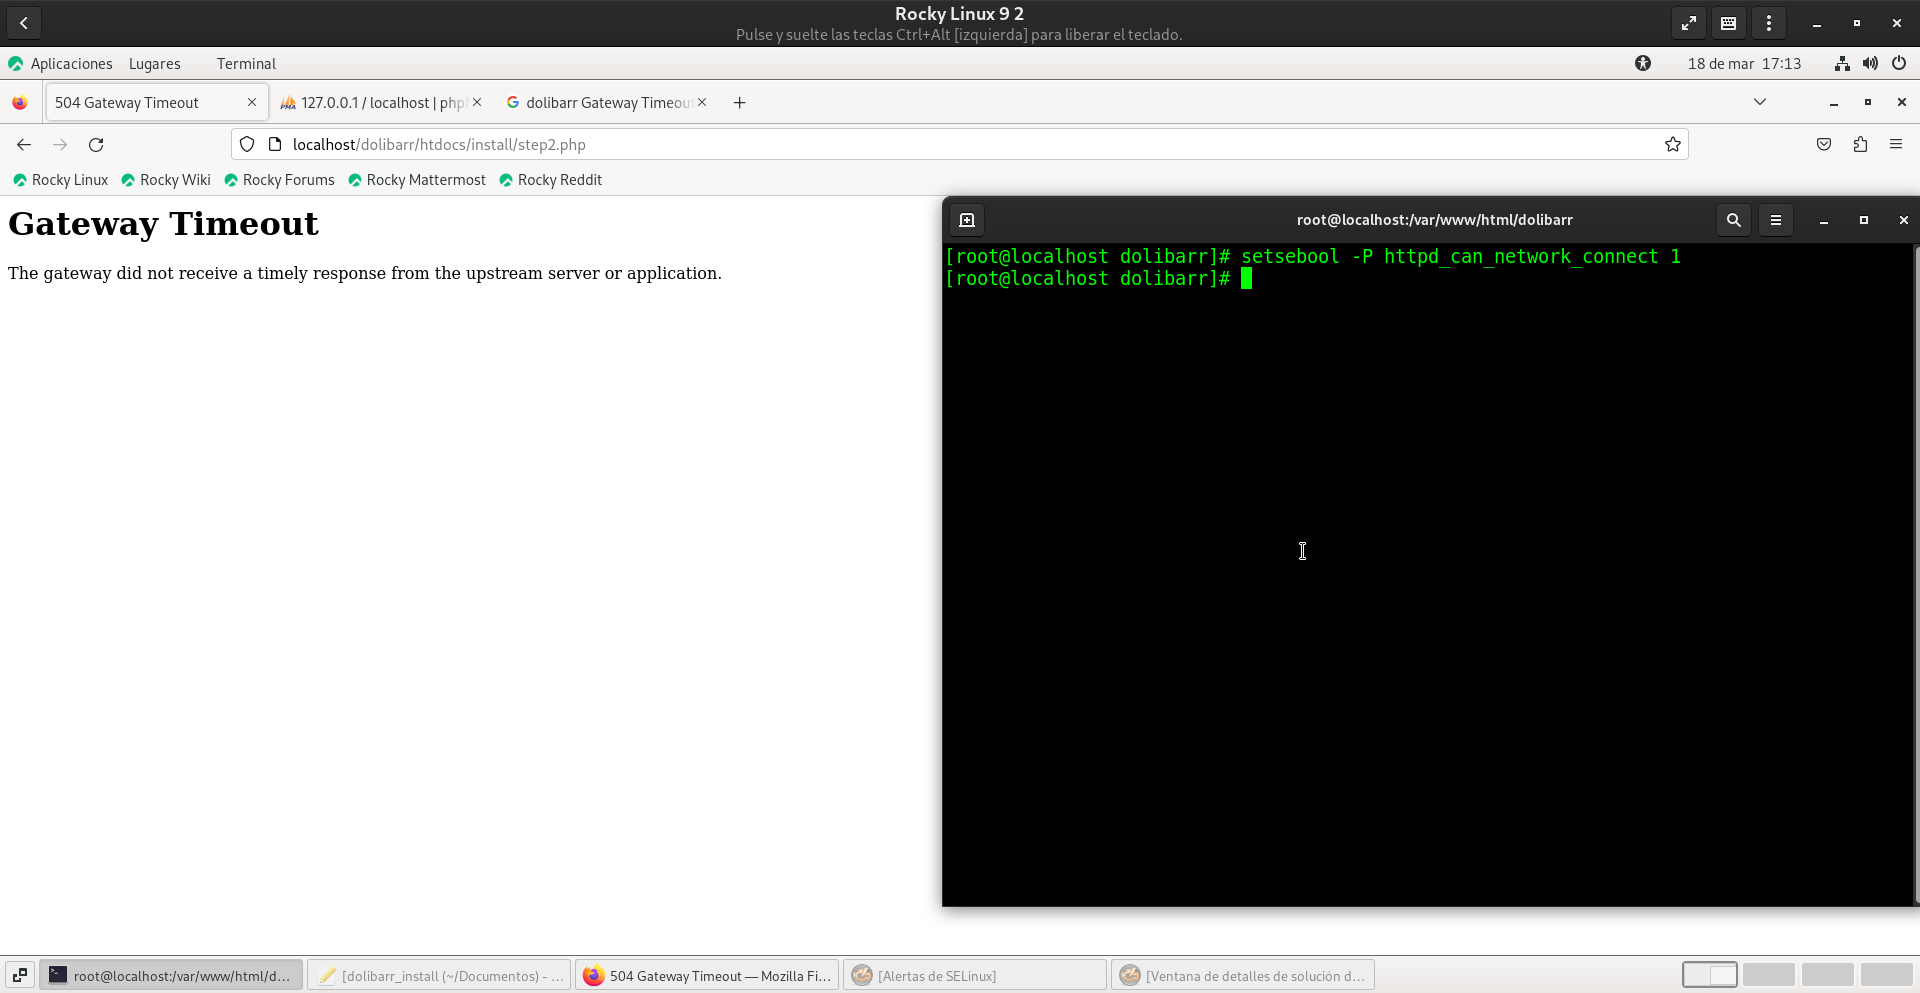This screenshot has height=993, width=1920.
Task: Open the Firefox hamburger application menu
Action: coord(1895,145)
